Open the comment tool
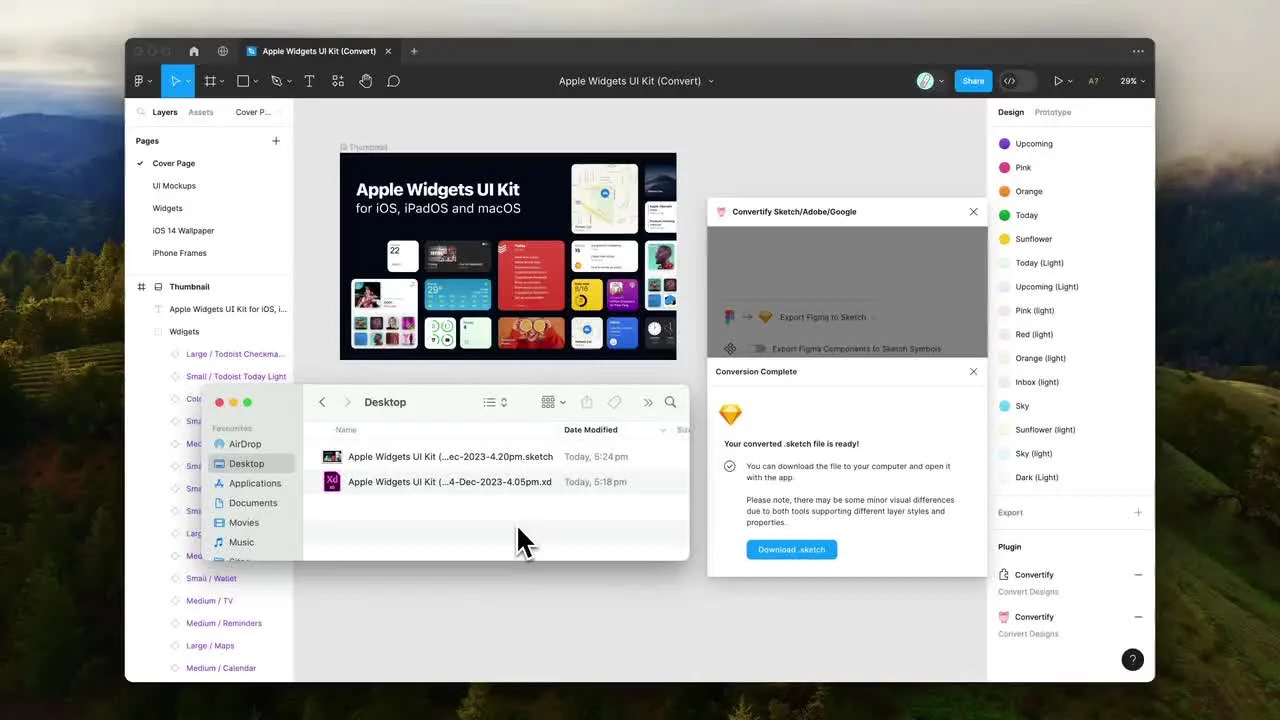This screenshot has width=1280, height=720. 394,81
